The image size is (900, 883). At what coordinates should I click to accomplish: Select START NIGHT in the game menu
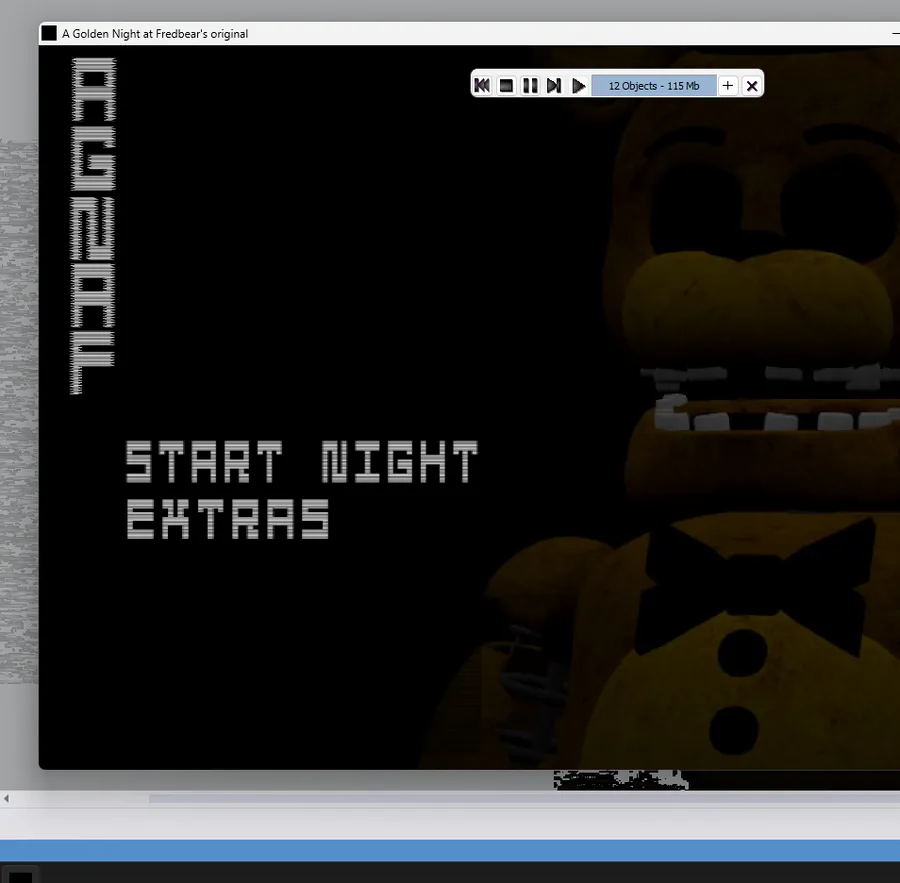pyautogui.click(x=302, y=462)
